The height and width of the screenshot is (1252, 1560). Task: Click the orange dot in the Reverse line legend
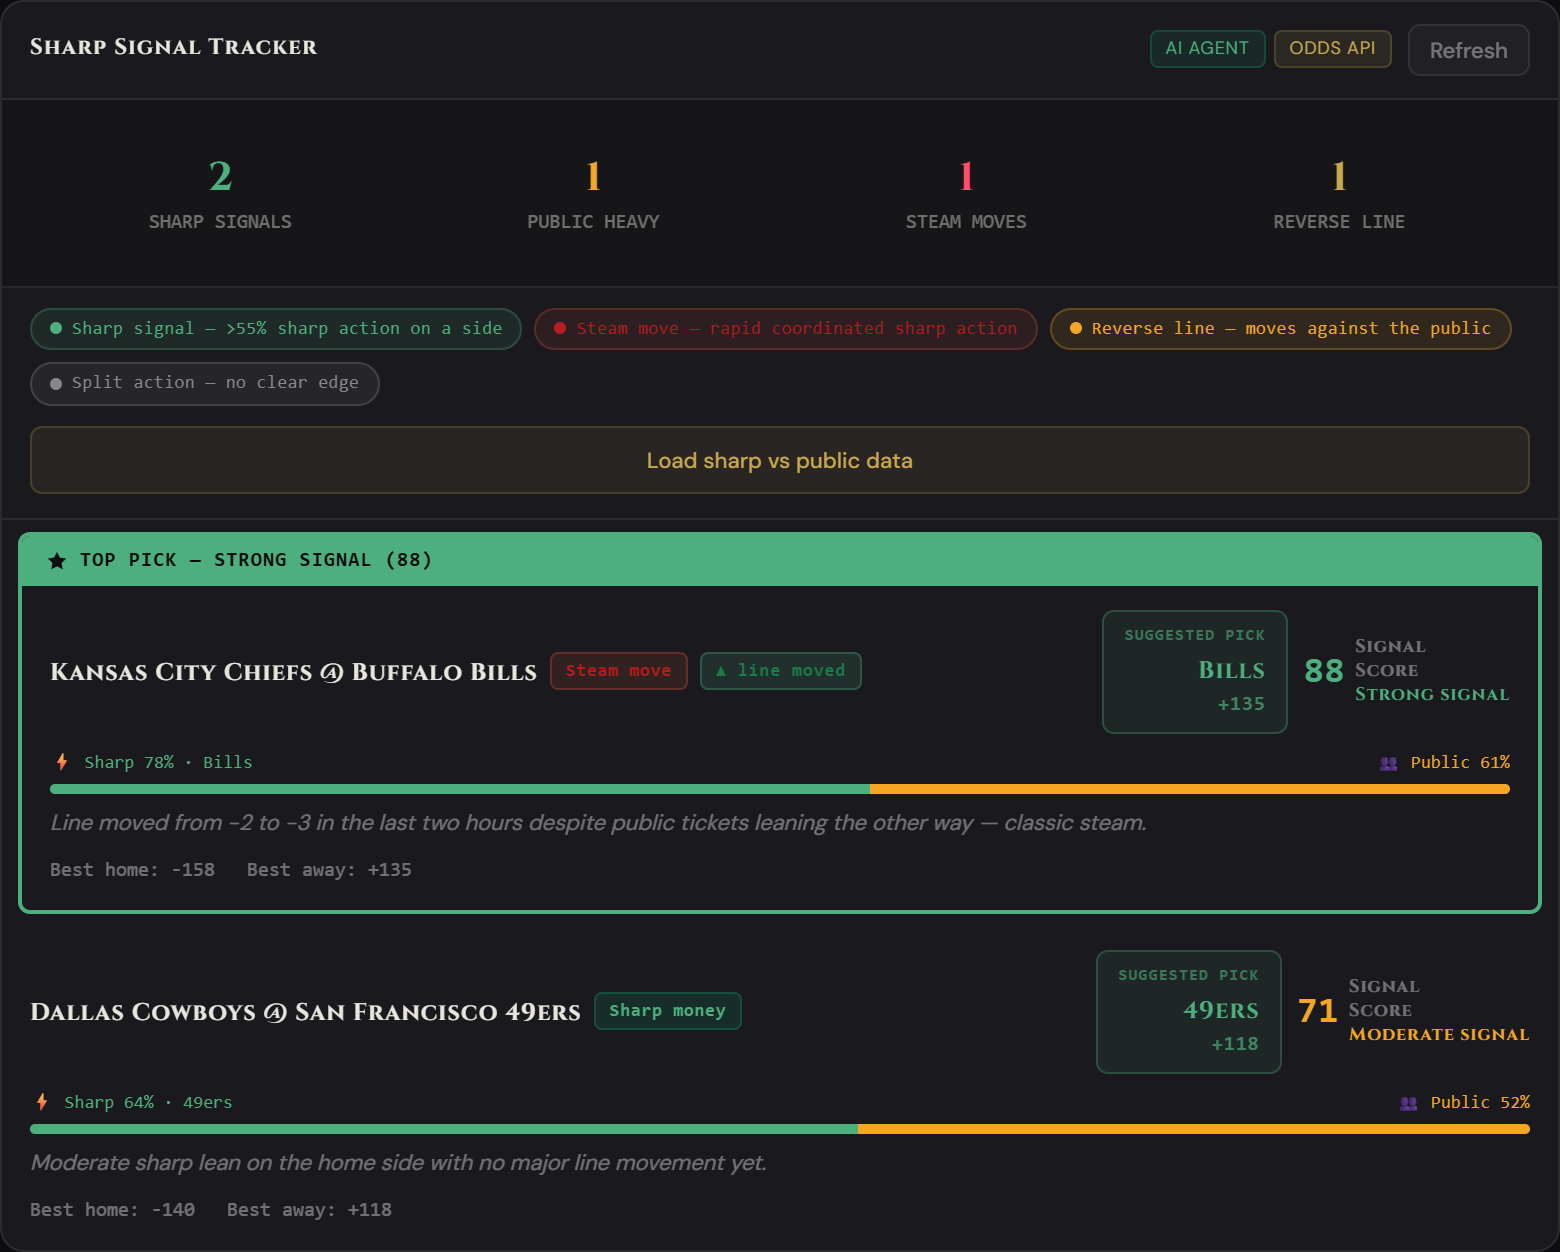[x=1076, y=328]
